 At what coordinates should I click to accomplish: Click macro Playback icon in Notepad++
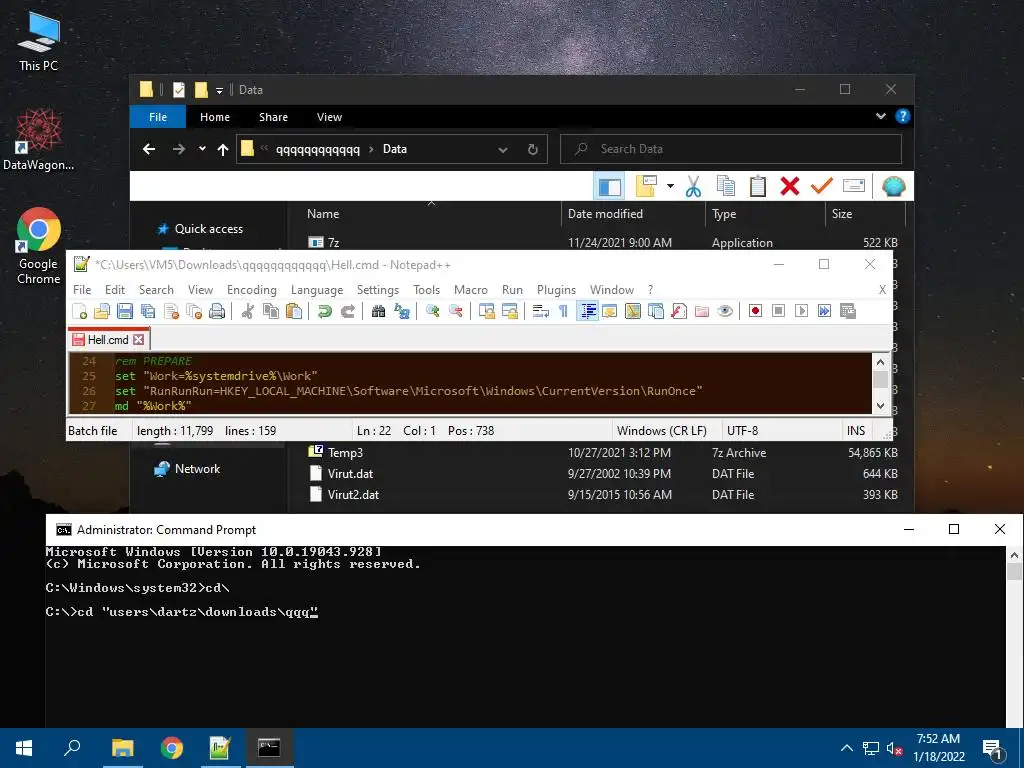[801, 312]
